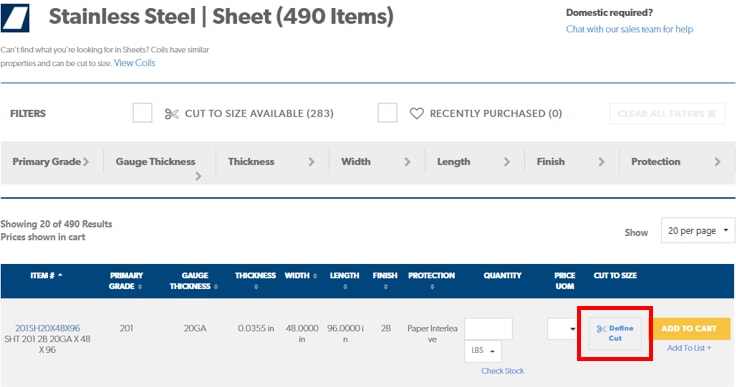Click the Add To Cart button
The width and height of the screenshot is (736, 387).
click(x=689, y=329)
